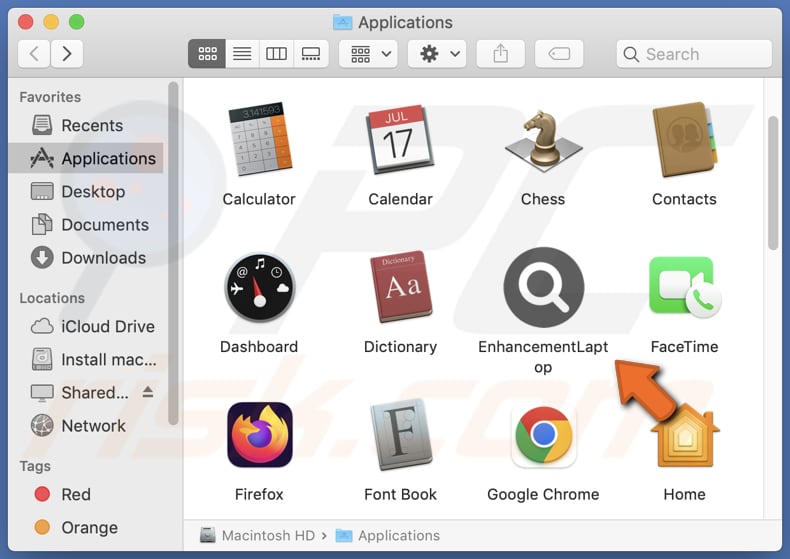The image size is (790, 559).
Task: Eject the Shared… volume
Action: click(x=148, y=392)
